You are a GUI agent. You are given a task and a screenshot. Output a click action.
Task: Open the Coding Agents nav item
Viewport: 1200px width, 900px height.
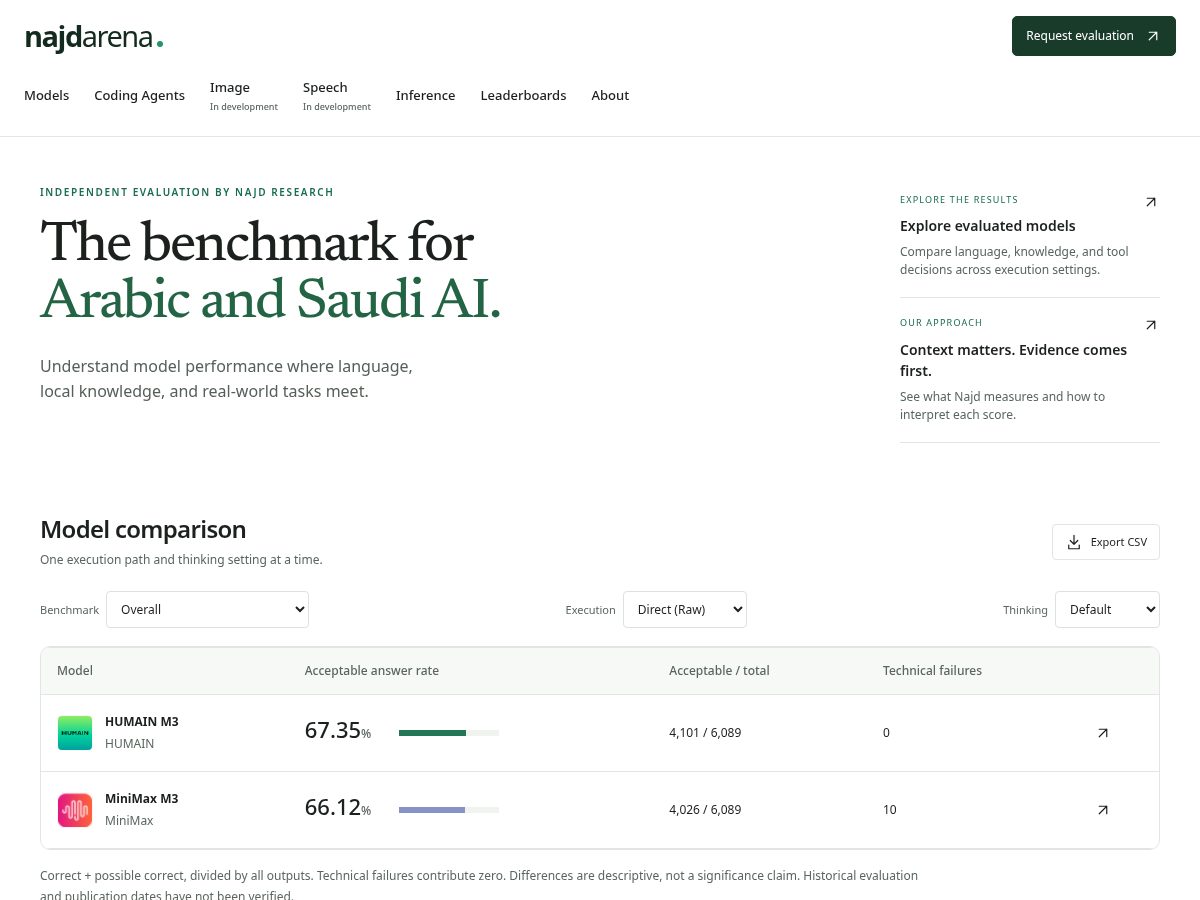(140, 96)
